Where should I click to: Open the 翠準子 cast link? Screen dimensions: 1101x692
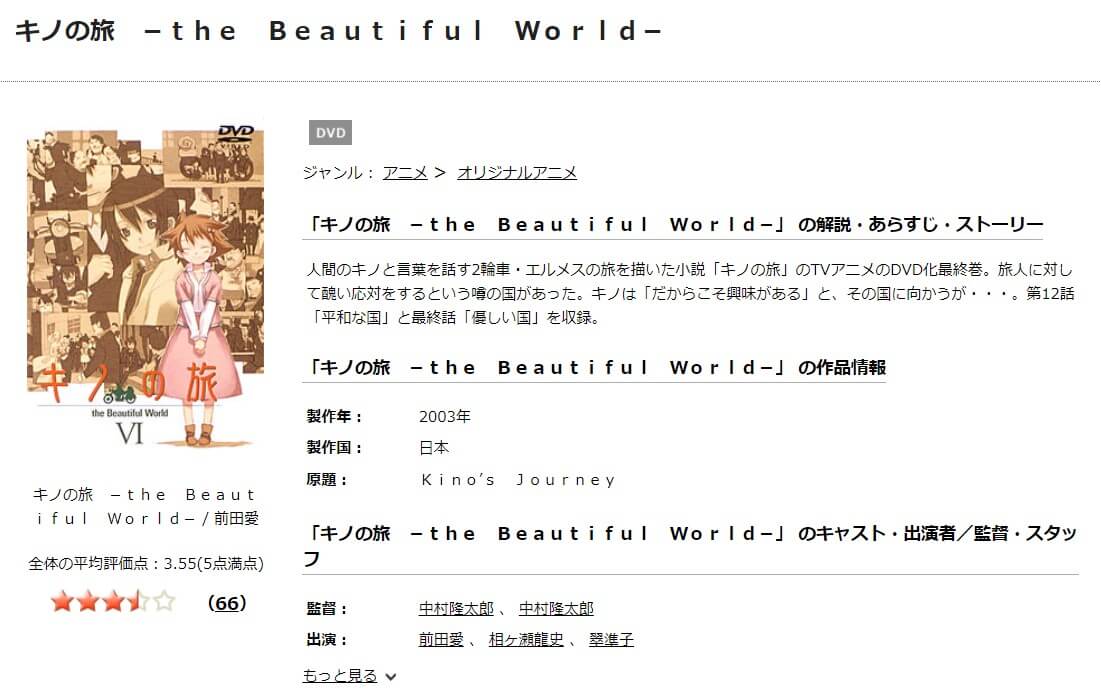[x=611, y=639]
